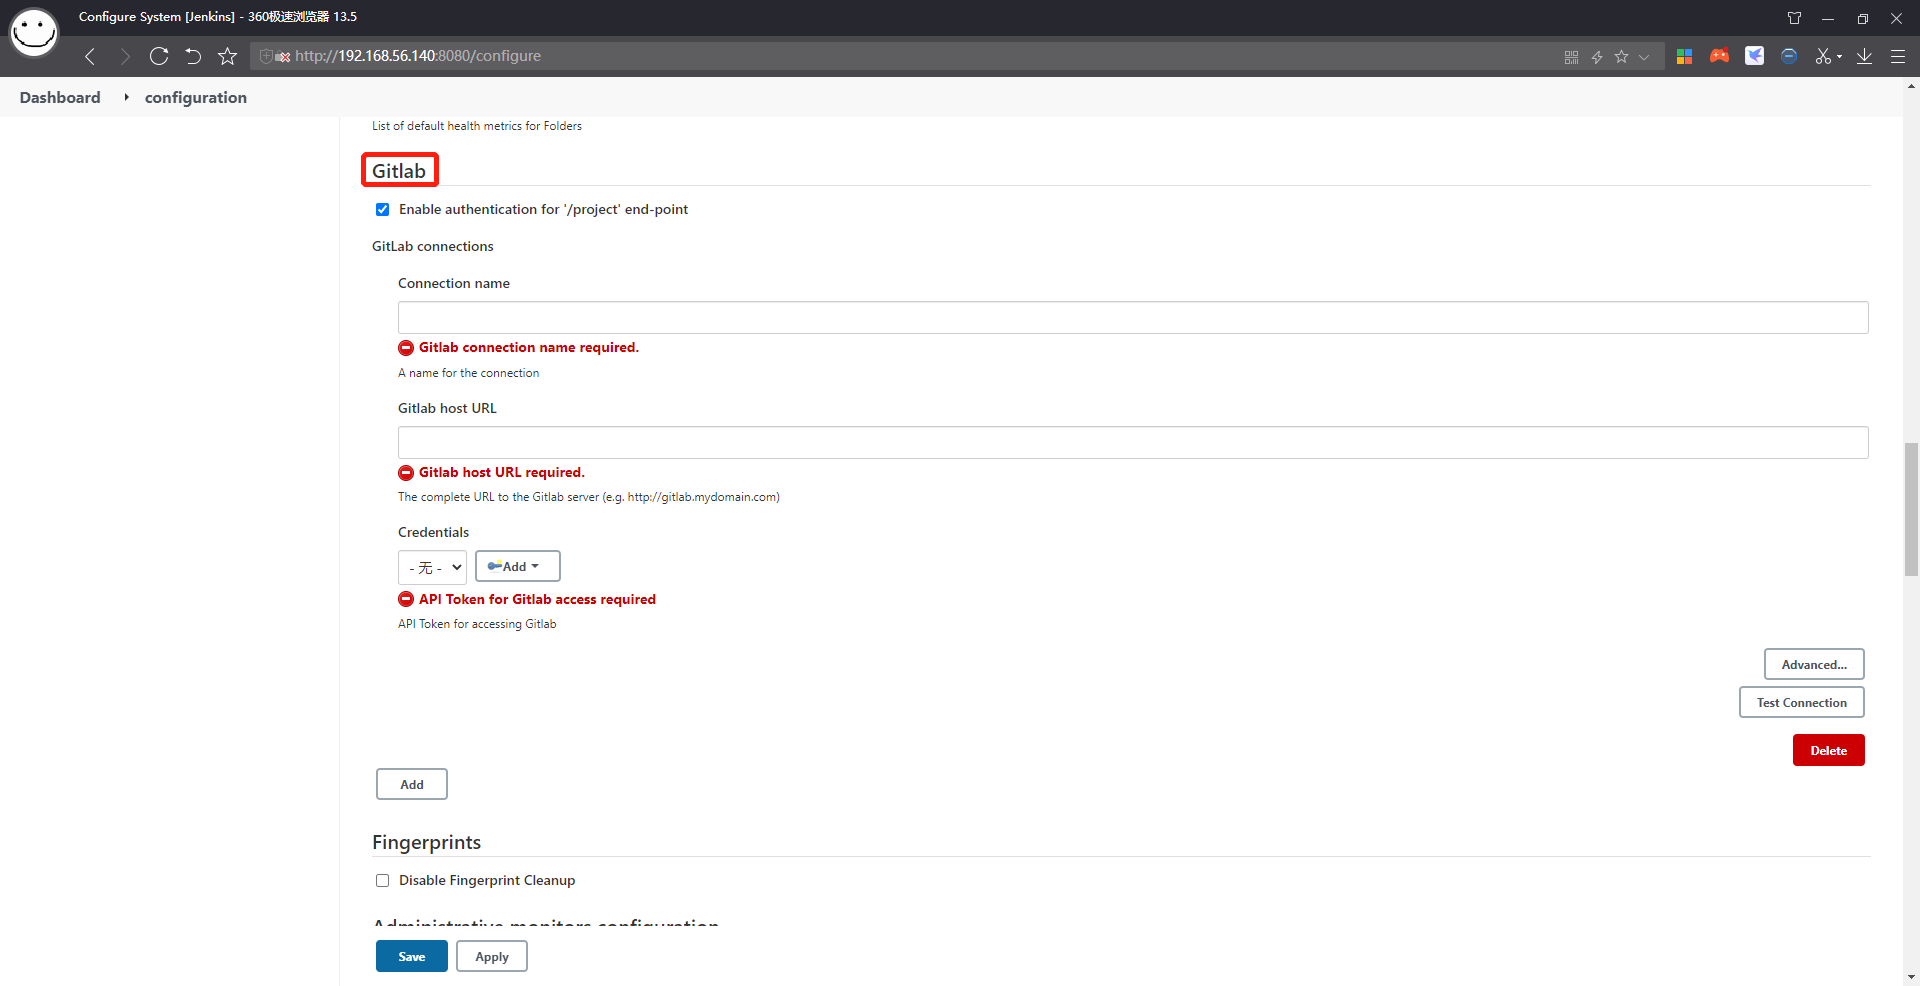Add another GitLab connection
The height and width of the screenshot is (986, 1920).
pyautogui.click(x=412, y=784)
